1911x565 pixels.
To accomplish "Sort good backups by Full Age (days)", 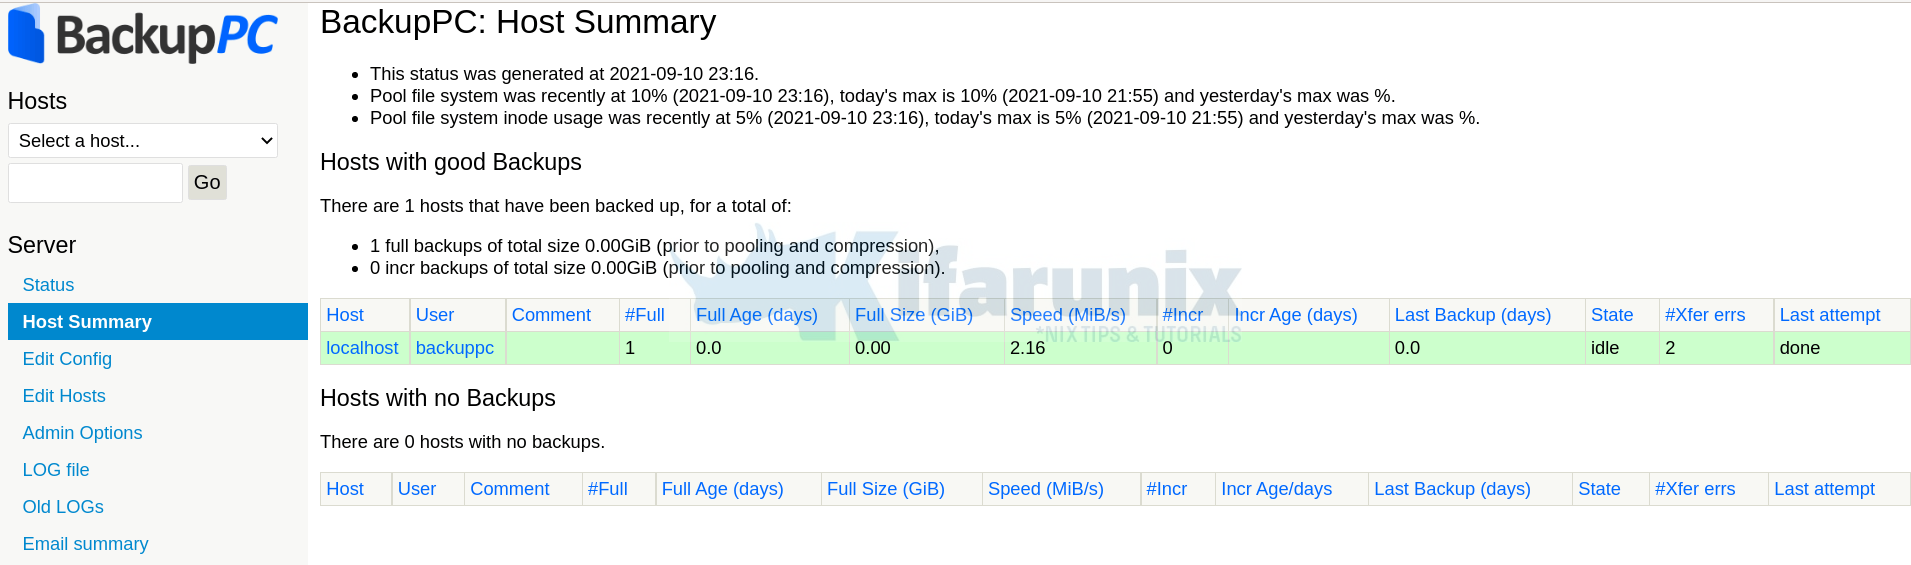I will pyautogui.click(x=757, y=315).
